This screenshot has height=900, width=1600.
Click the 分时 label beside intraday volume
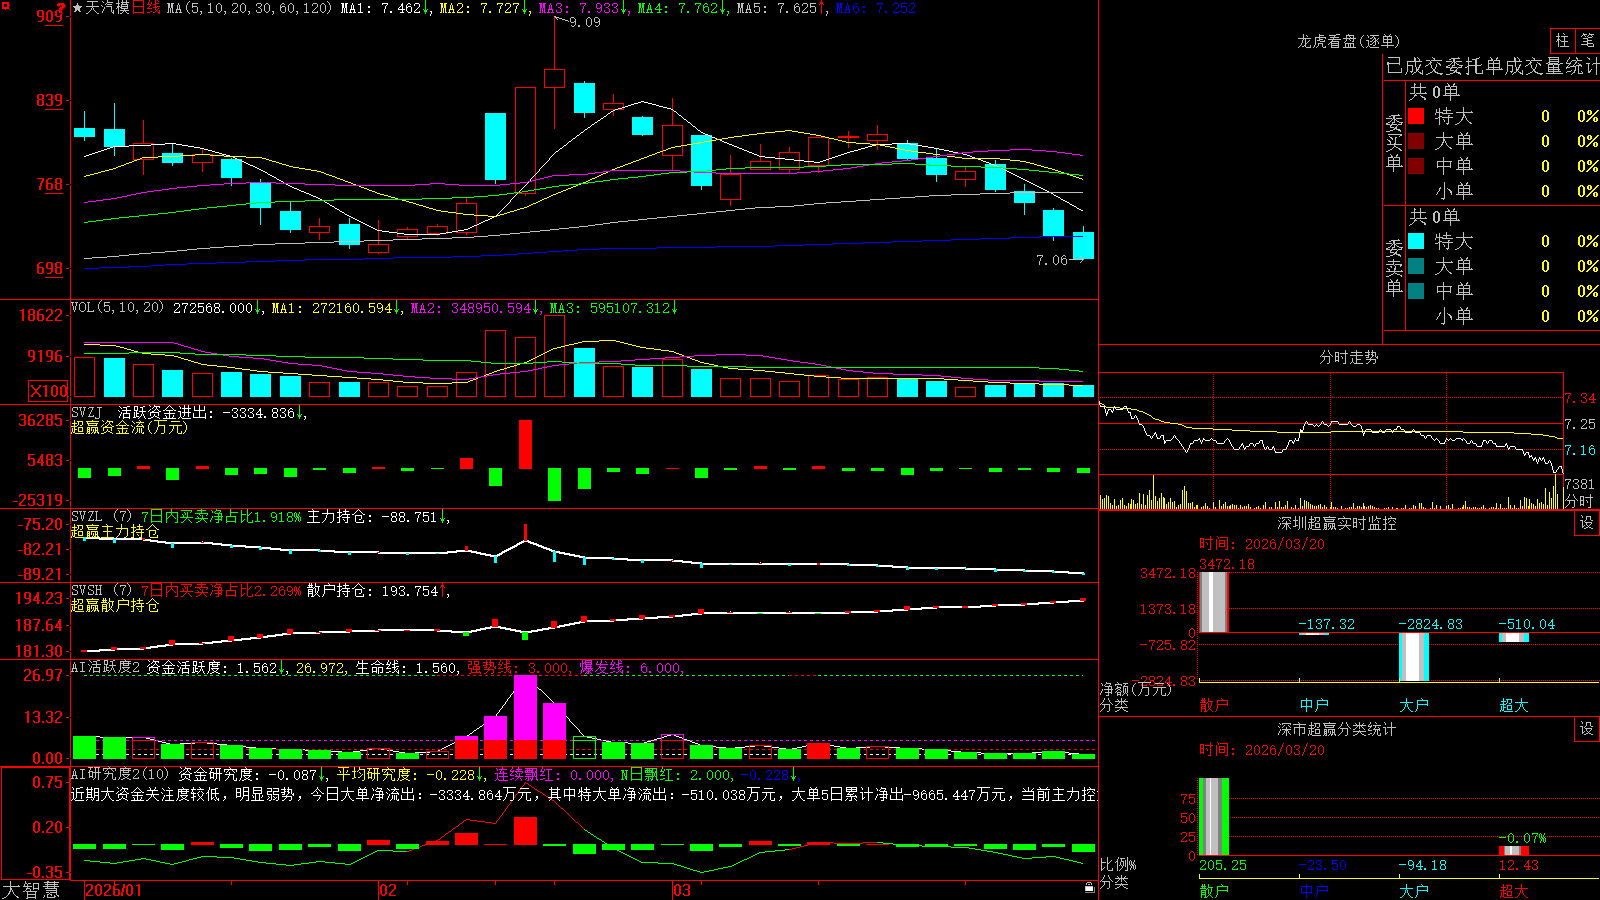1580,501
